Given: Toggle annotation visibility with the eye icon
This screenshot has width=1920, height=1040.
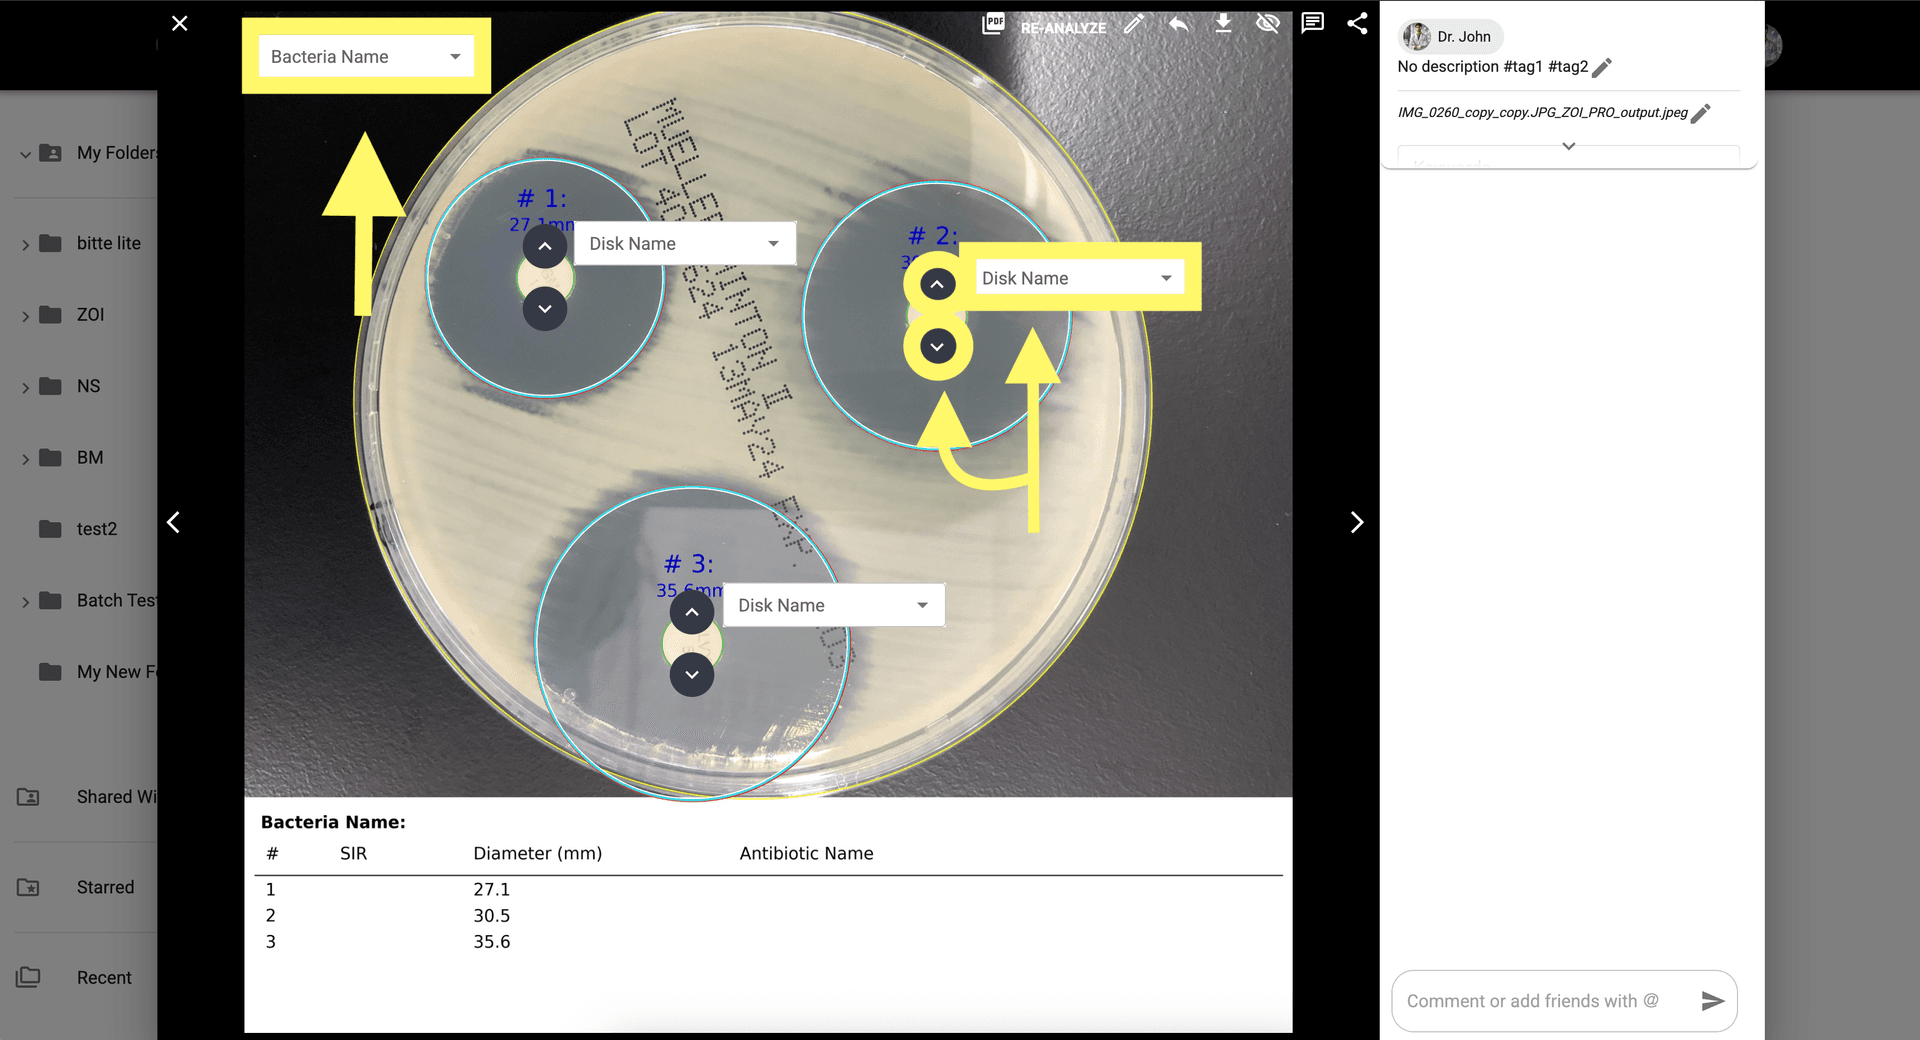Looking at the screenshot, I should point(1267,23).
